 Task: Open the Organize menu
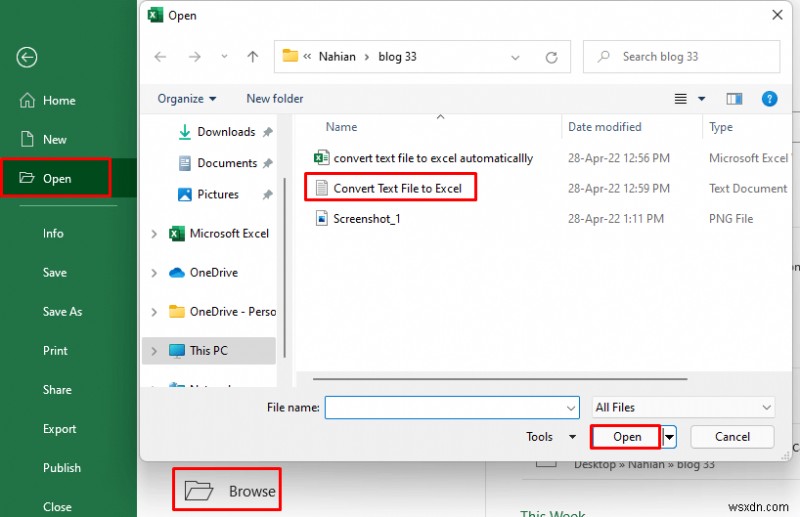pyautogui.click(x=186, y=99)
